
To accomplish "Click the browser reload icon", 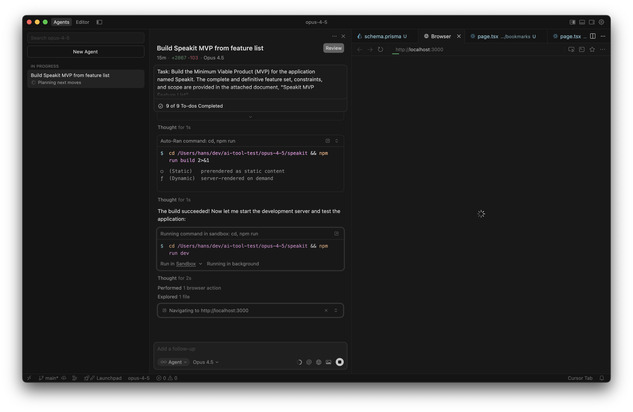I will [380, 49].
